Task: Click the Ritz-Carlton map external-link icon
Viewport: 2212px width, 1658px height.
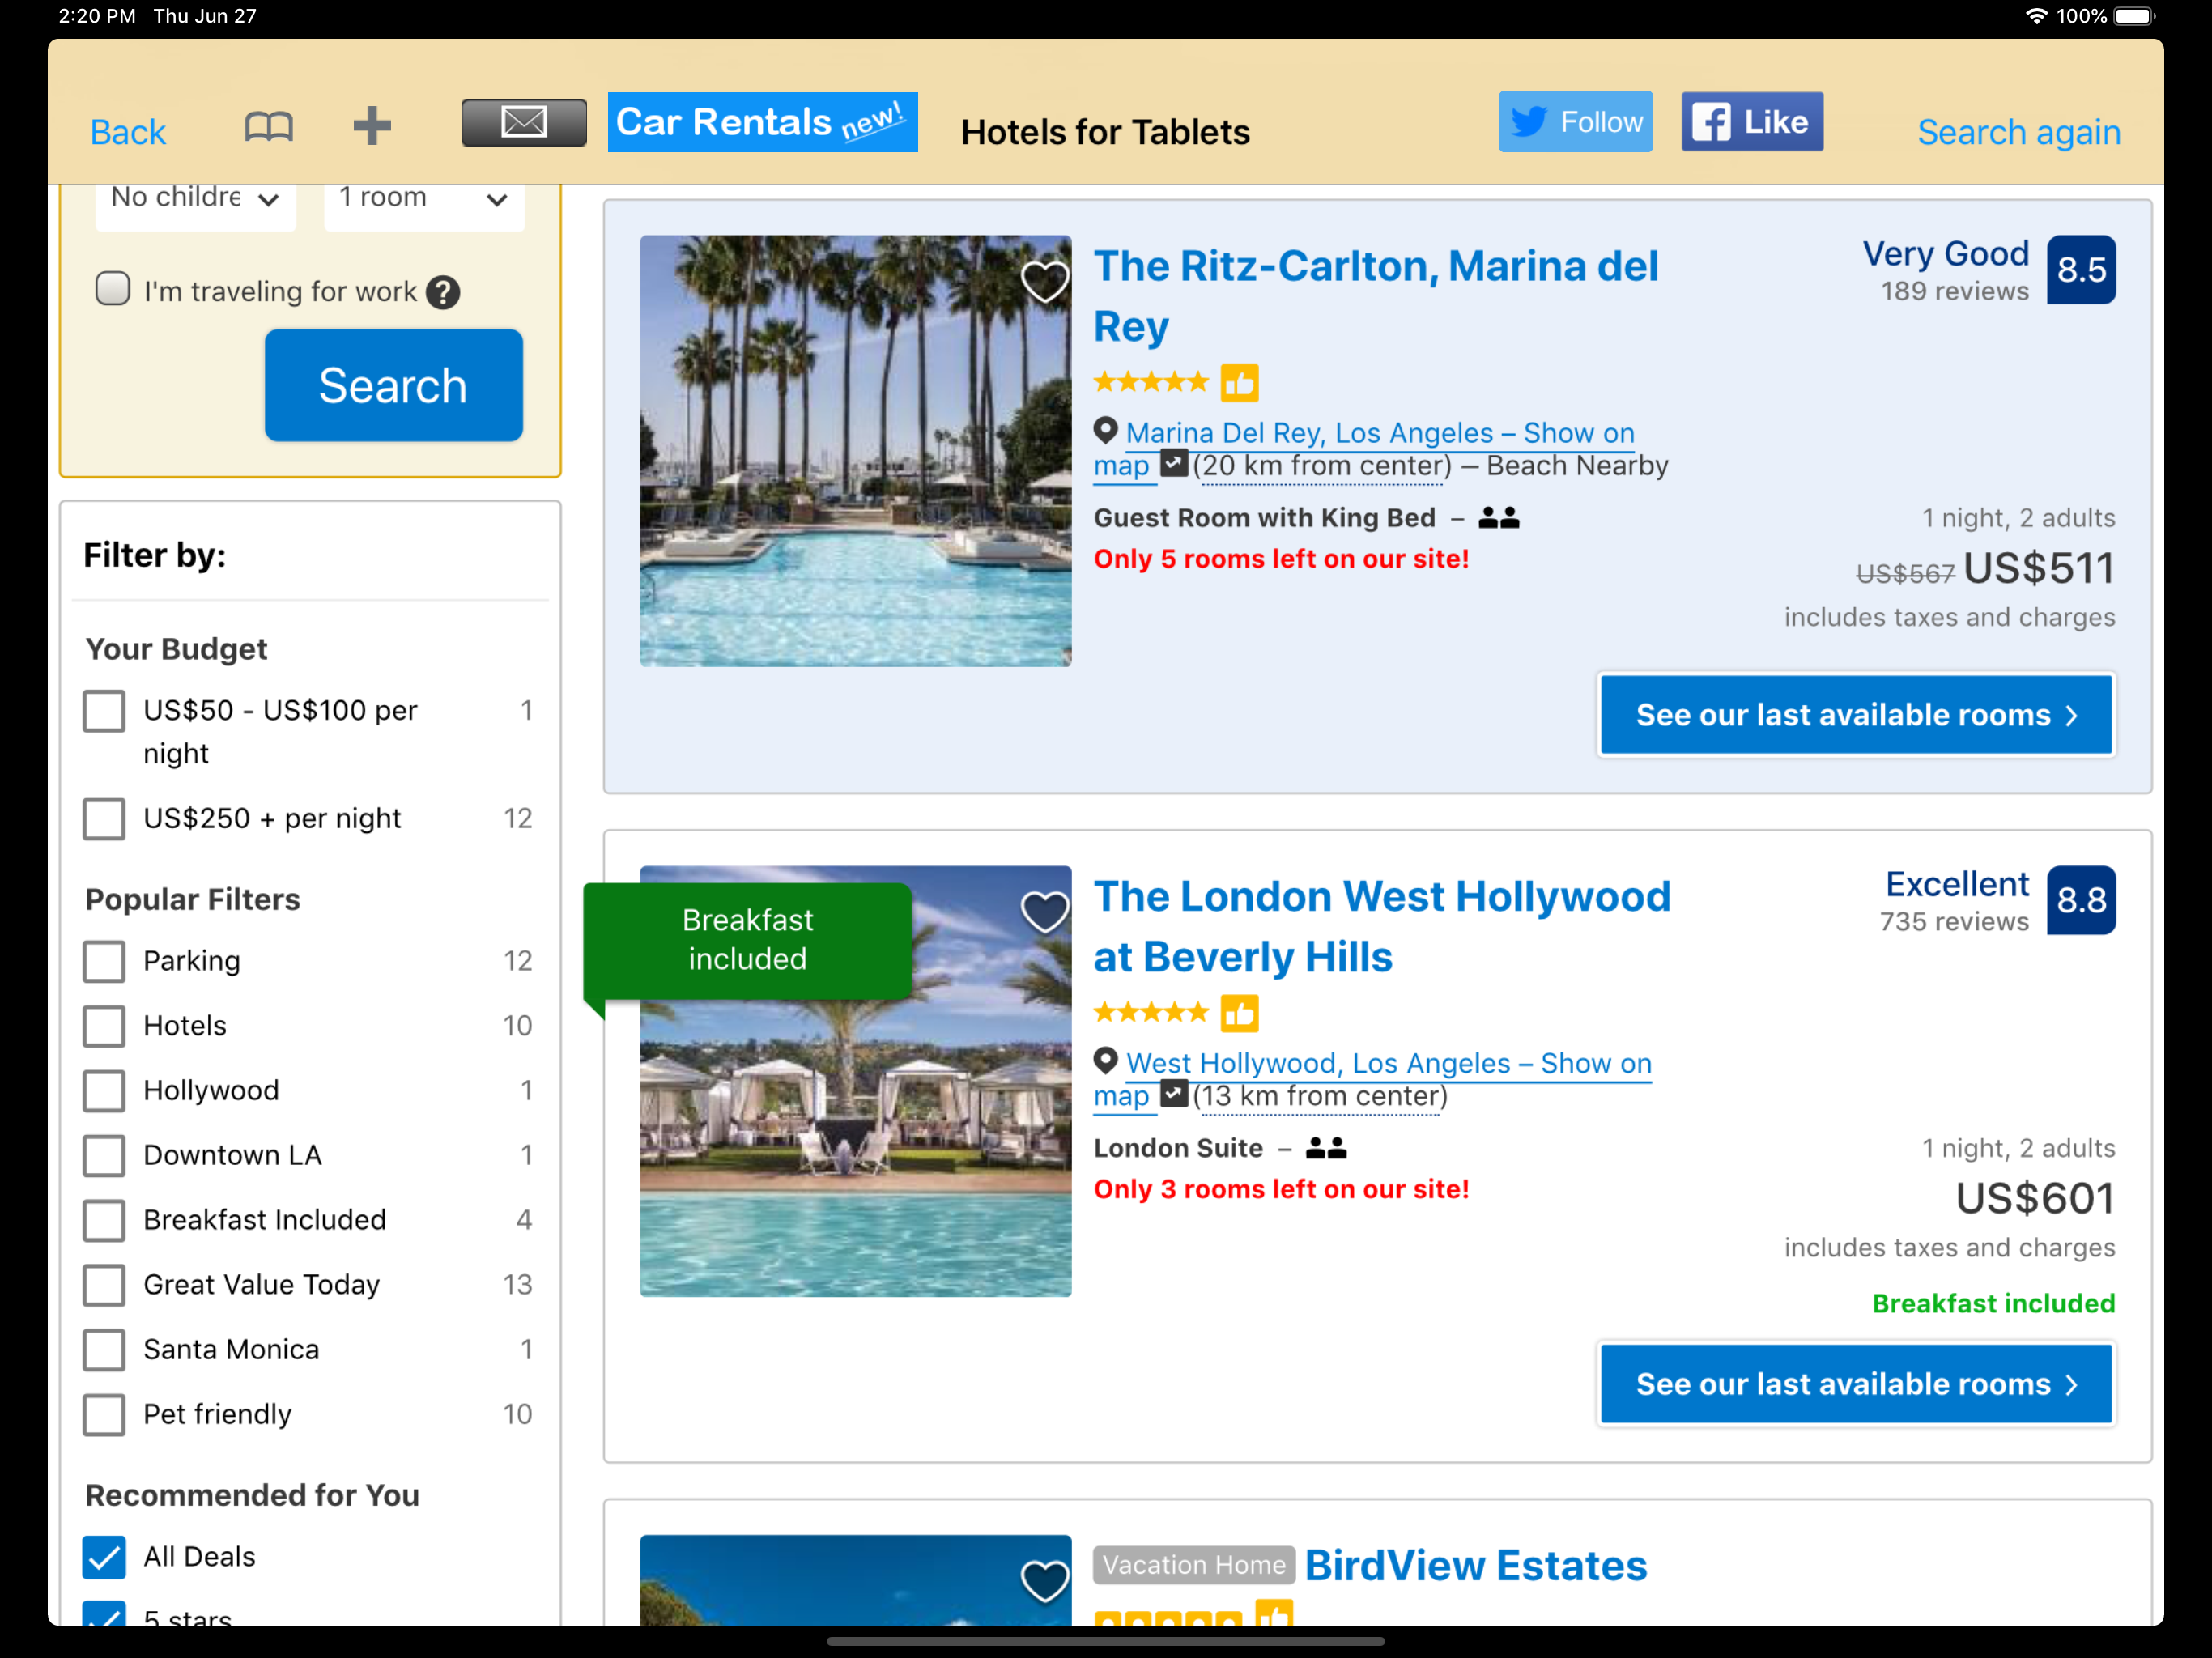Action: click(x=1173, y=464)
